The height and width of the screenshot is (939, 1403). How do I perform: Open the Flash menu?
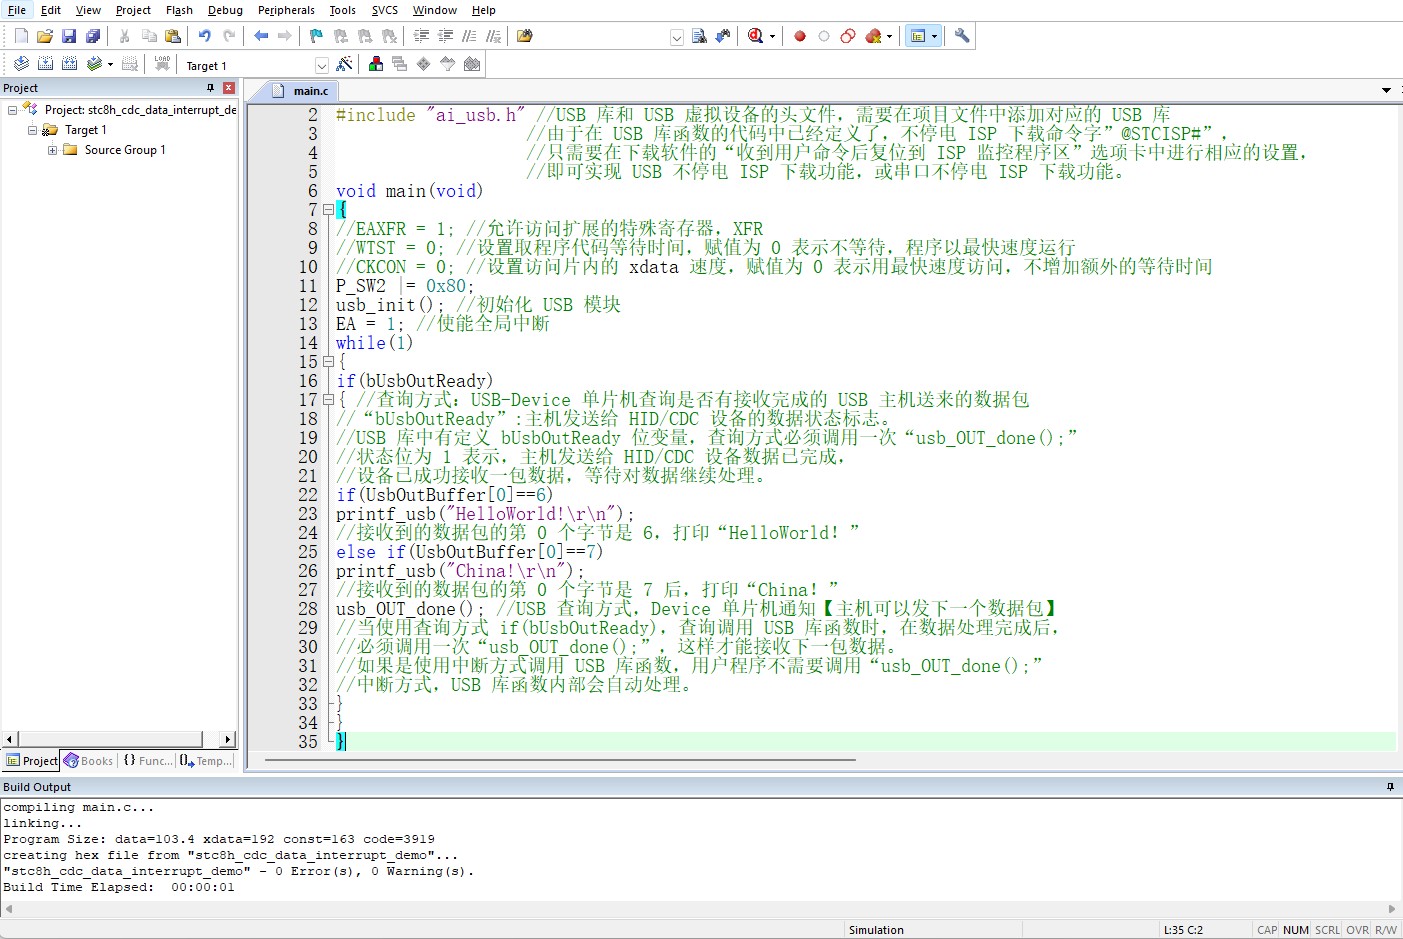coord(179,10)
